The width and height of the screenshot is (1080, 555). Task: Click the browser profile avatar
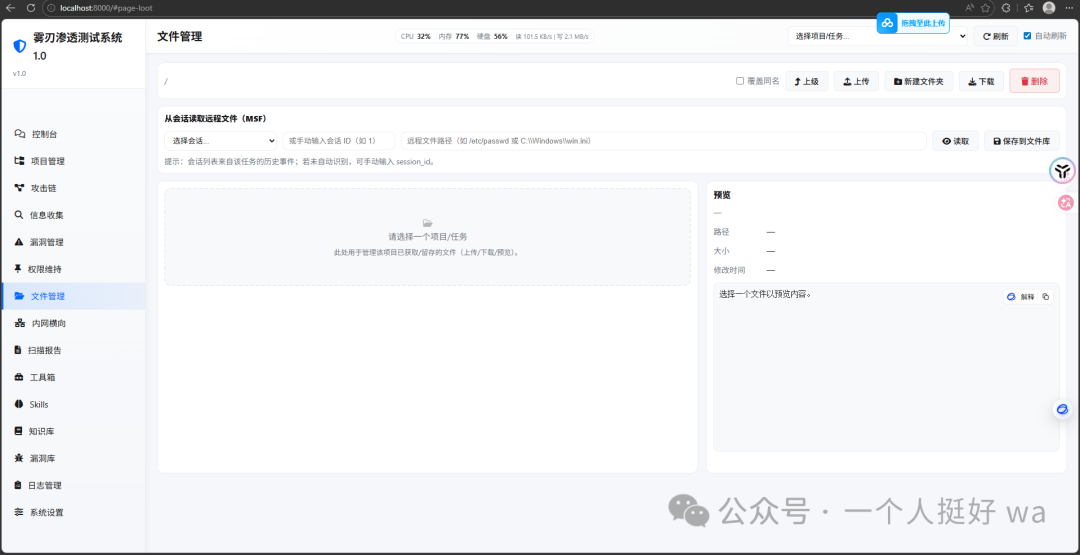1049,8
